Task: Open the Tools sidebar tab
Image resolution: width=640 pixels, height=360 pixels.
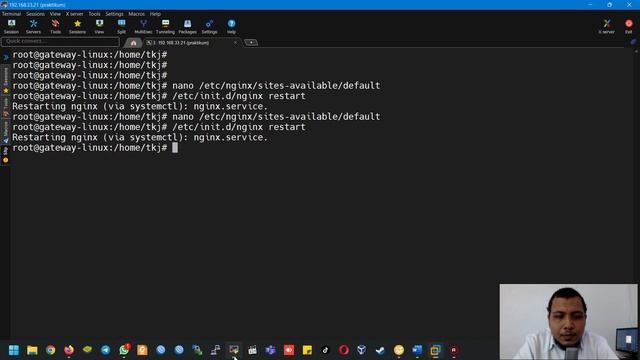Action: [6, 108]
